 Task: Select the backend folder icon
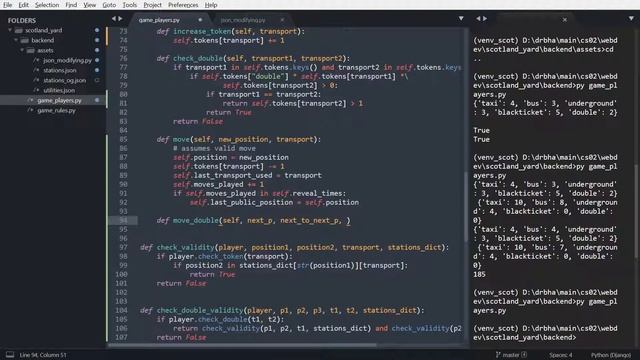(x=24, y=40)
